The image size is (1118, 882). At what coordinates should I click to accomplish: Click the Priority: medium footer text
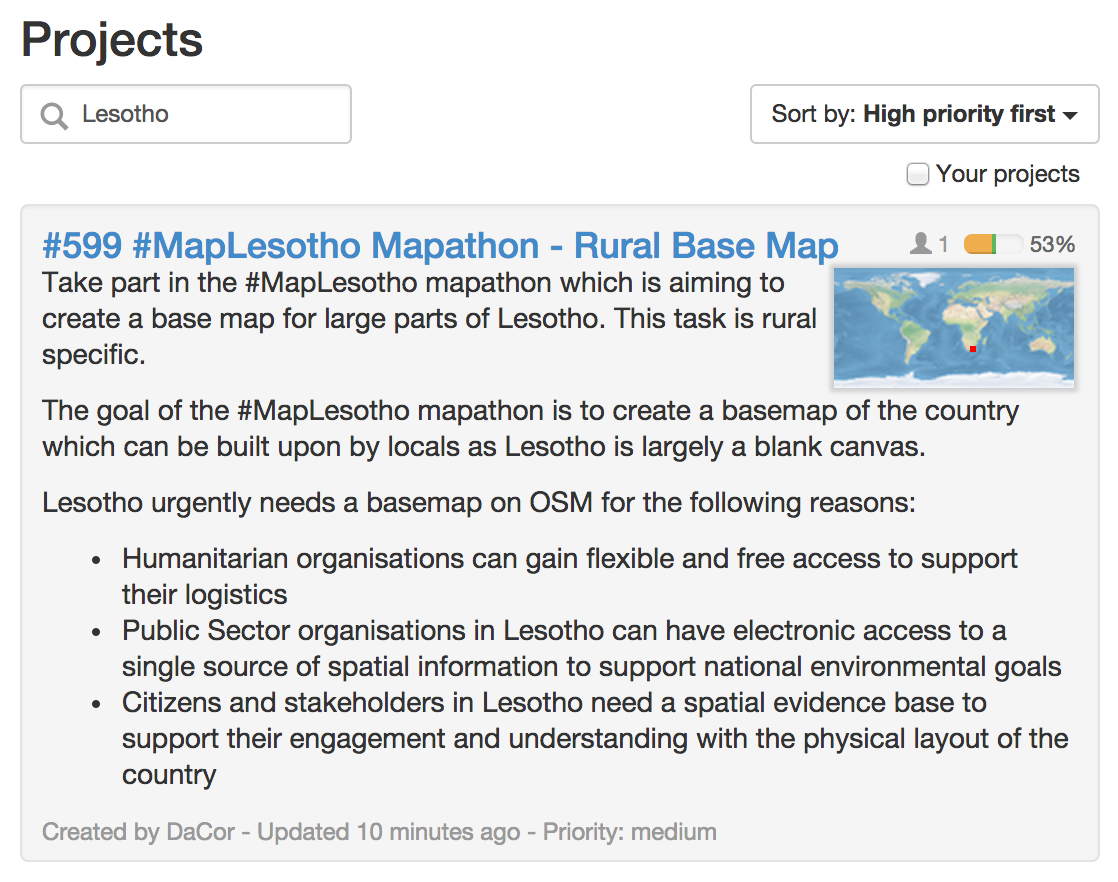[630, 832]
